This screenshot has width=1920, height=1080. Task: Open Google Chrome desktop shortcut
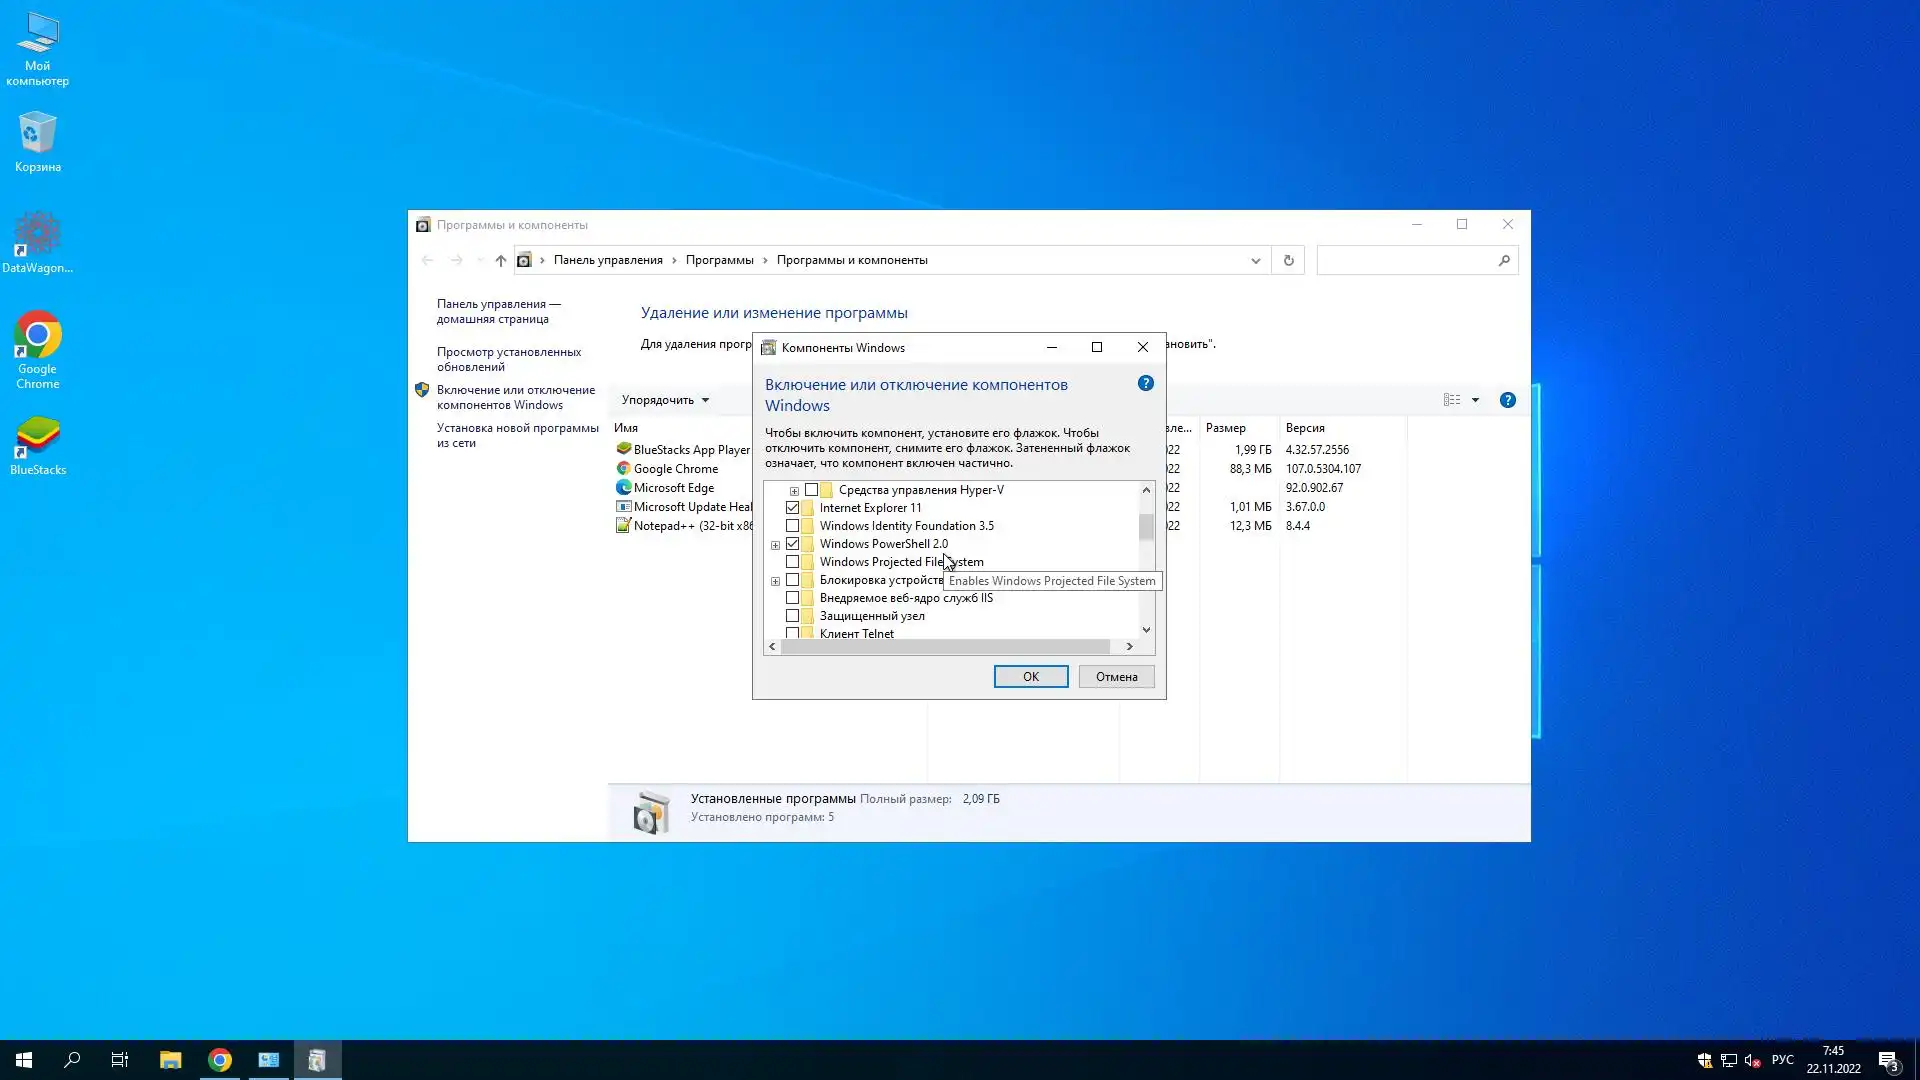pos(38,349)
